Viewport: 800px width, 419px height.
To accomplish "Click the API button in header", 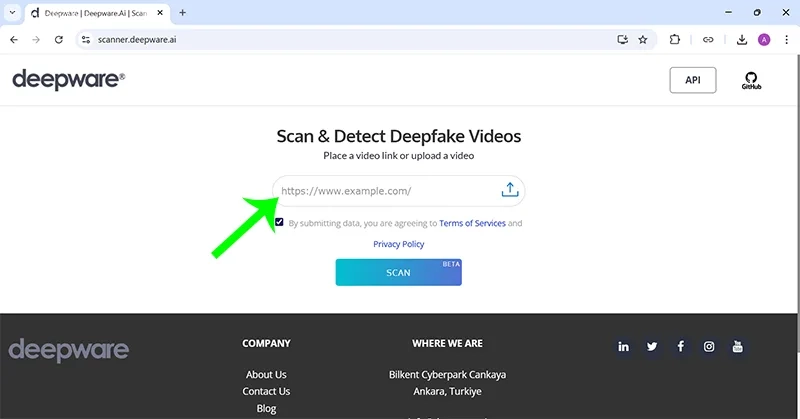I will [x=692, y=80].
